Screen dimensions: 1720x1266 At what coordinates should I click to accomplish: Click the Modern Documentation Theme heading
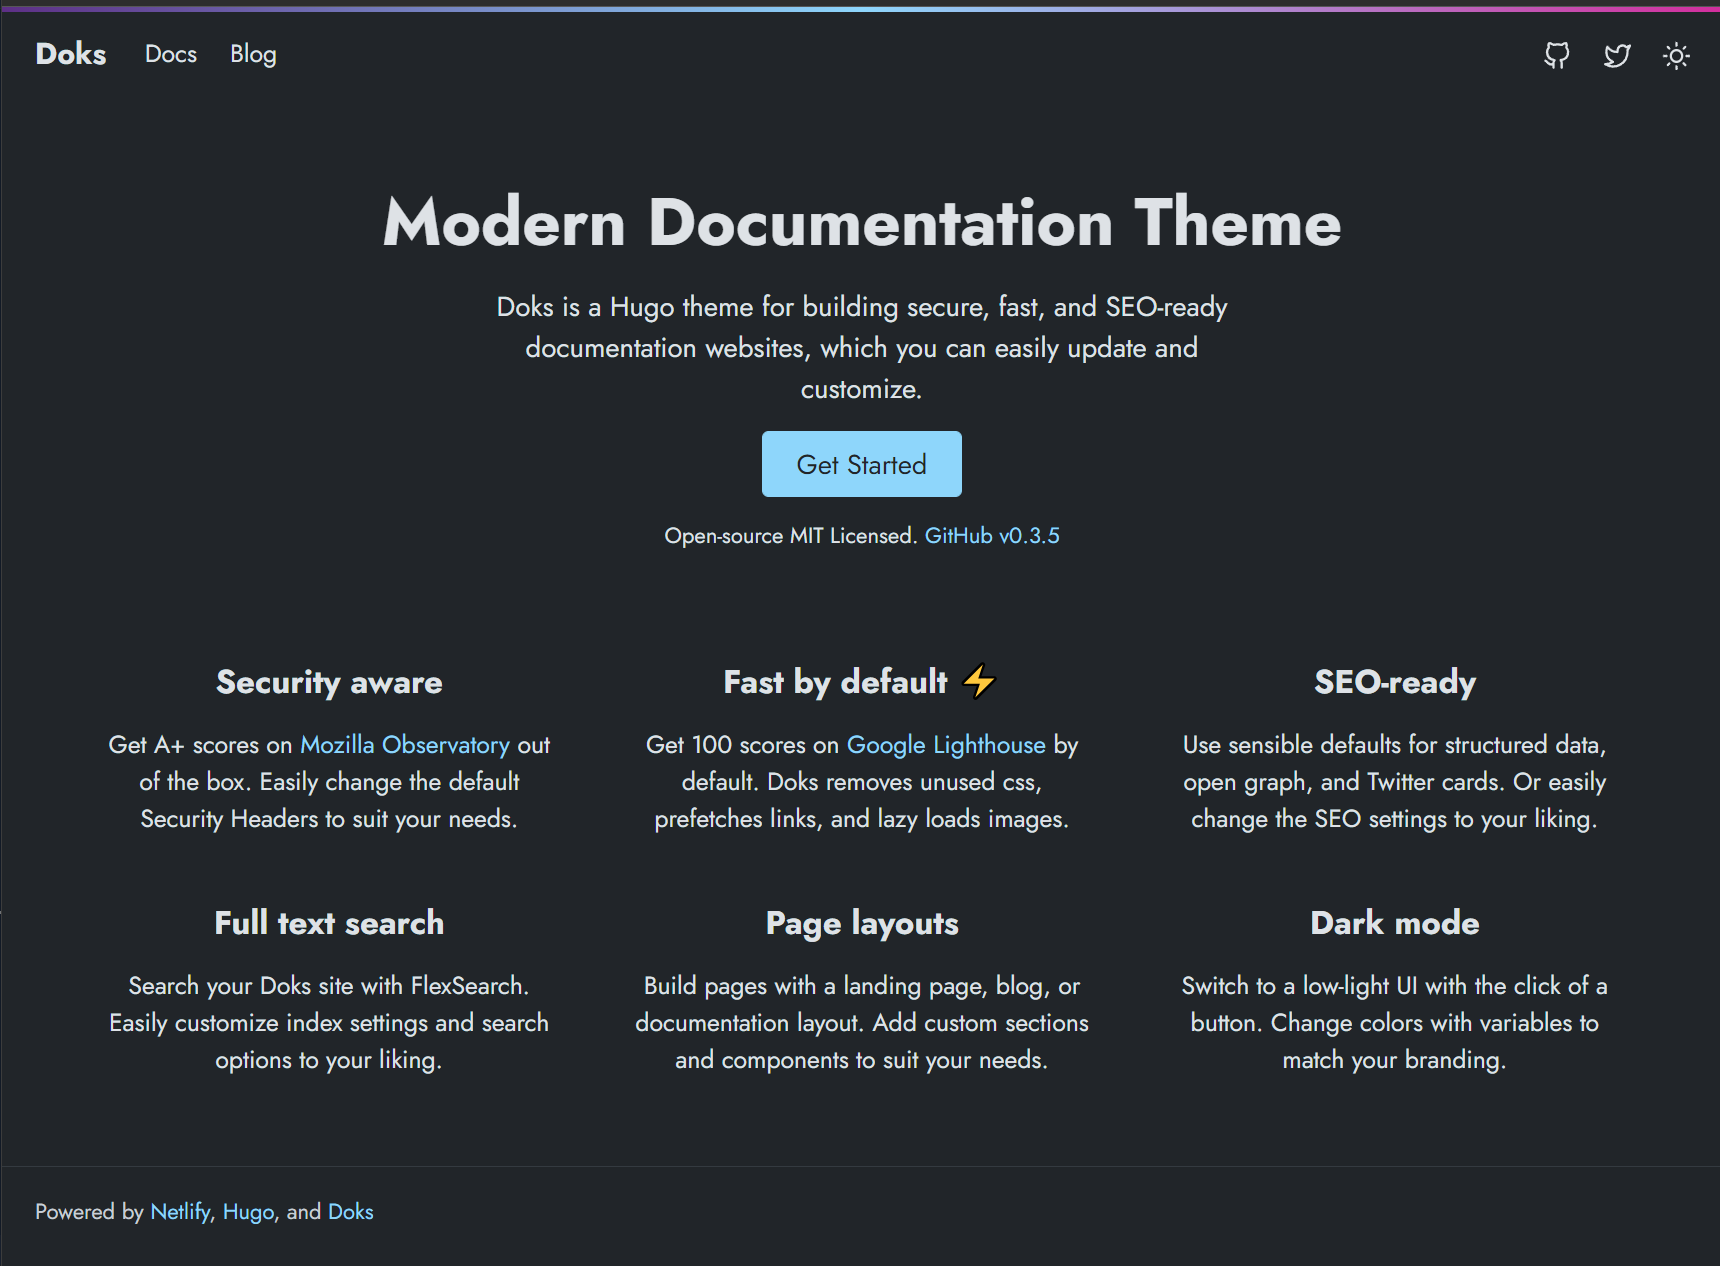(862, 222)
